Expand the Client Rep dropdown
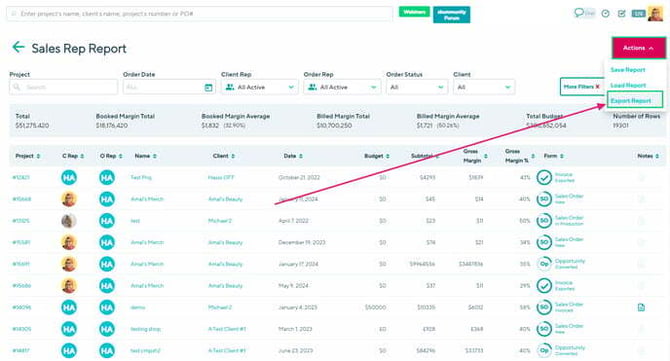The height and width of the screenshot is (361, 670). click(x=260, y=87)
